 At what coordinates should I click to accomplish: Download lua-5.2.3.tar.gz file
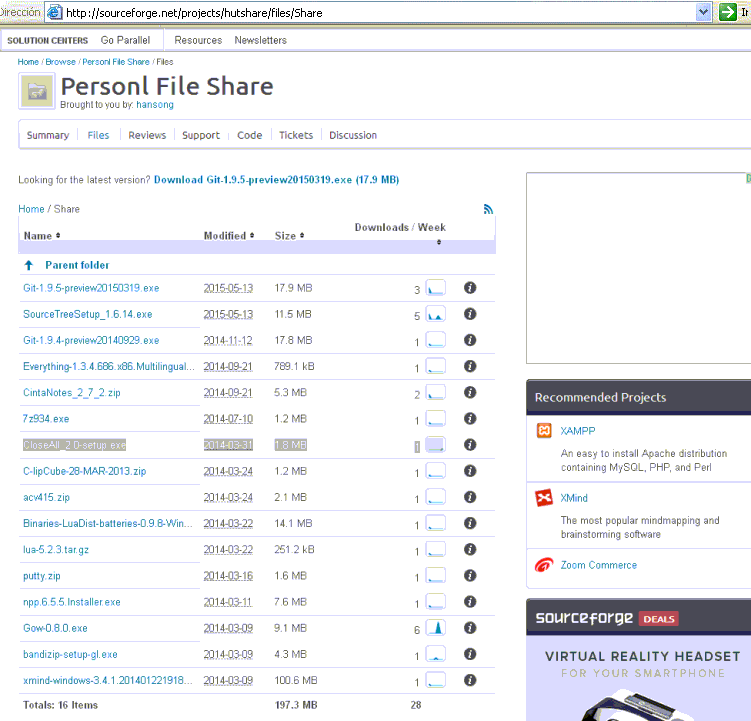pos(56,549)
